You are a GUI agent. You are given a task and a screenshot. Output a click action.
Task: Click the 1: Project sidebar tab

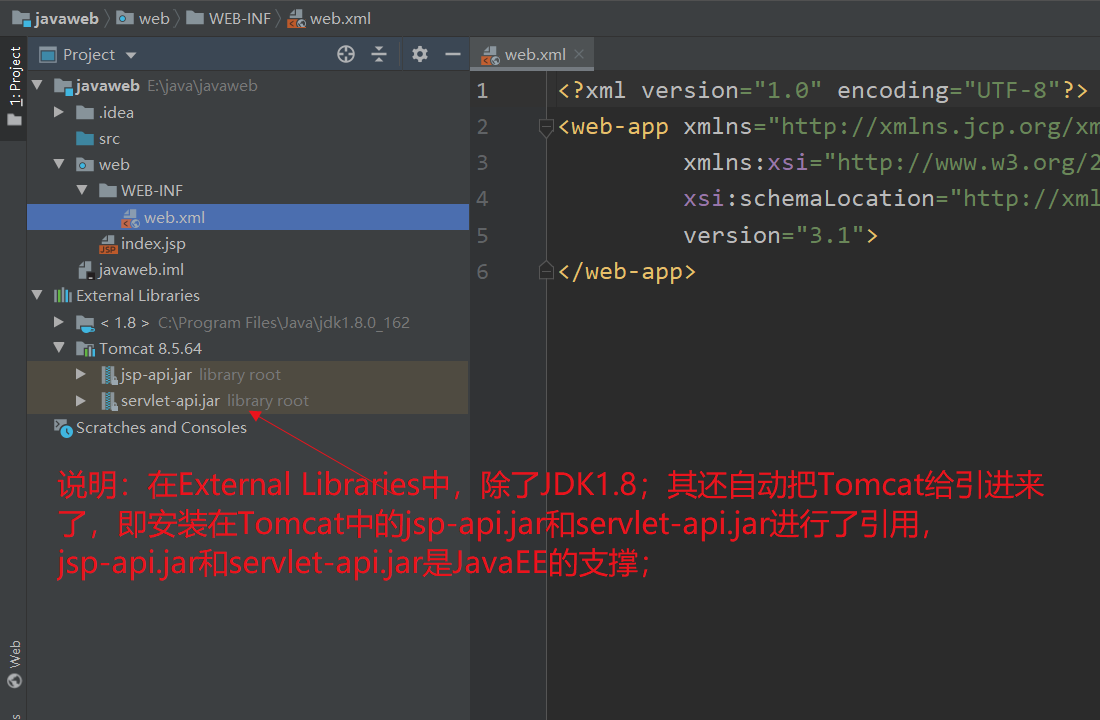coord(14,70)
